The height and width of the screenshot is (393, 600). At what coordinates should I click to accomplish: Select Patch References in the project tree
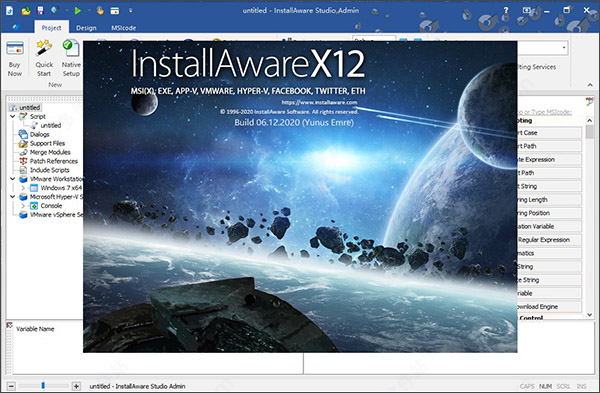coord(54,161)
